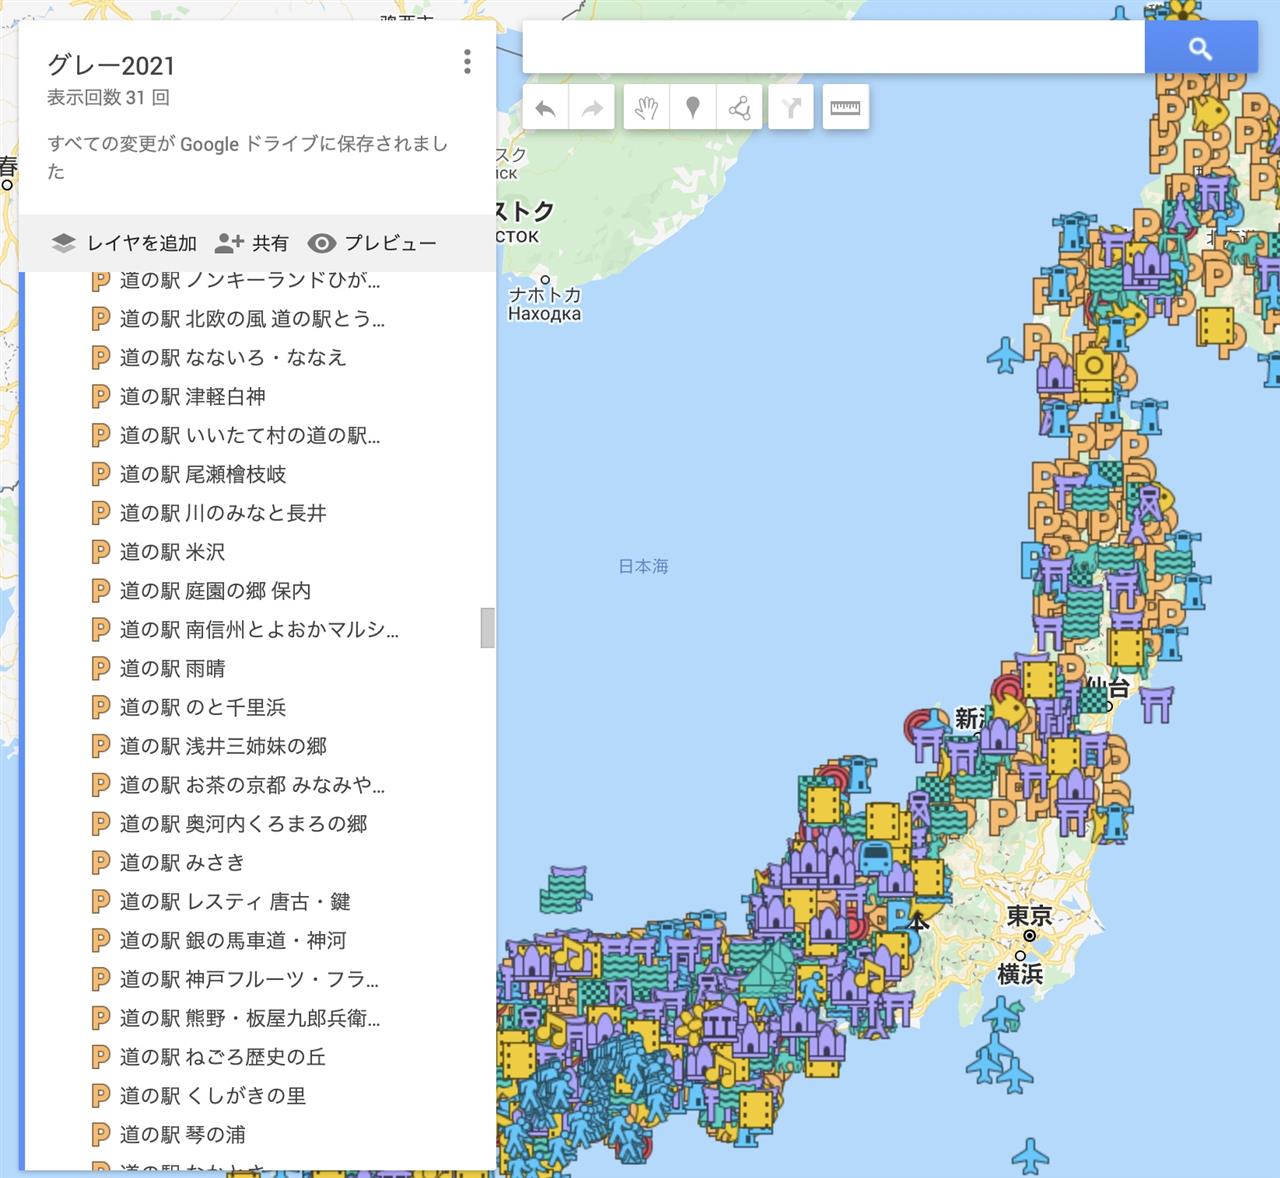Viewport: 1280px width, 1178px height.
Task: Select the hand pan tool
Action: click(647, 108)
